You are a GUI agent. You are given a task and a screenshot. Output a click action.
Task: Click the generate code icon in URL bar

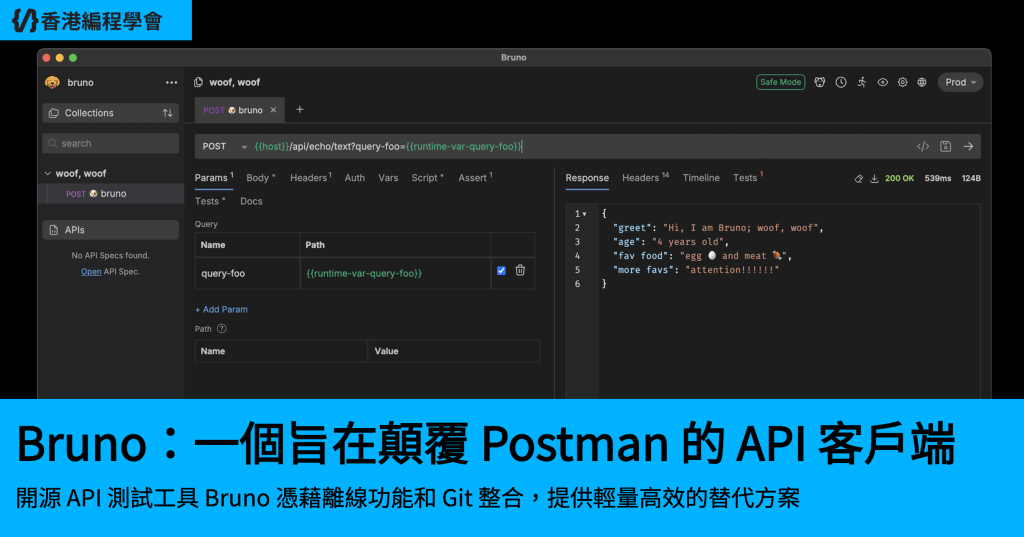(x=923, y=146)
